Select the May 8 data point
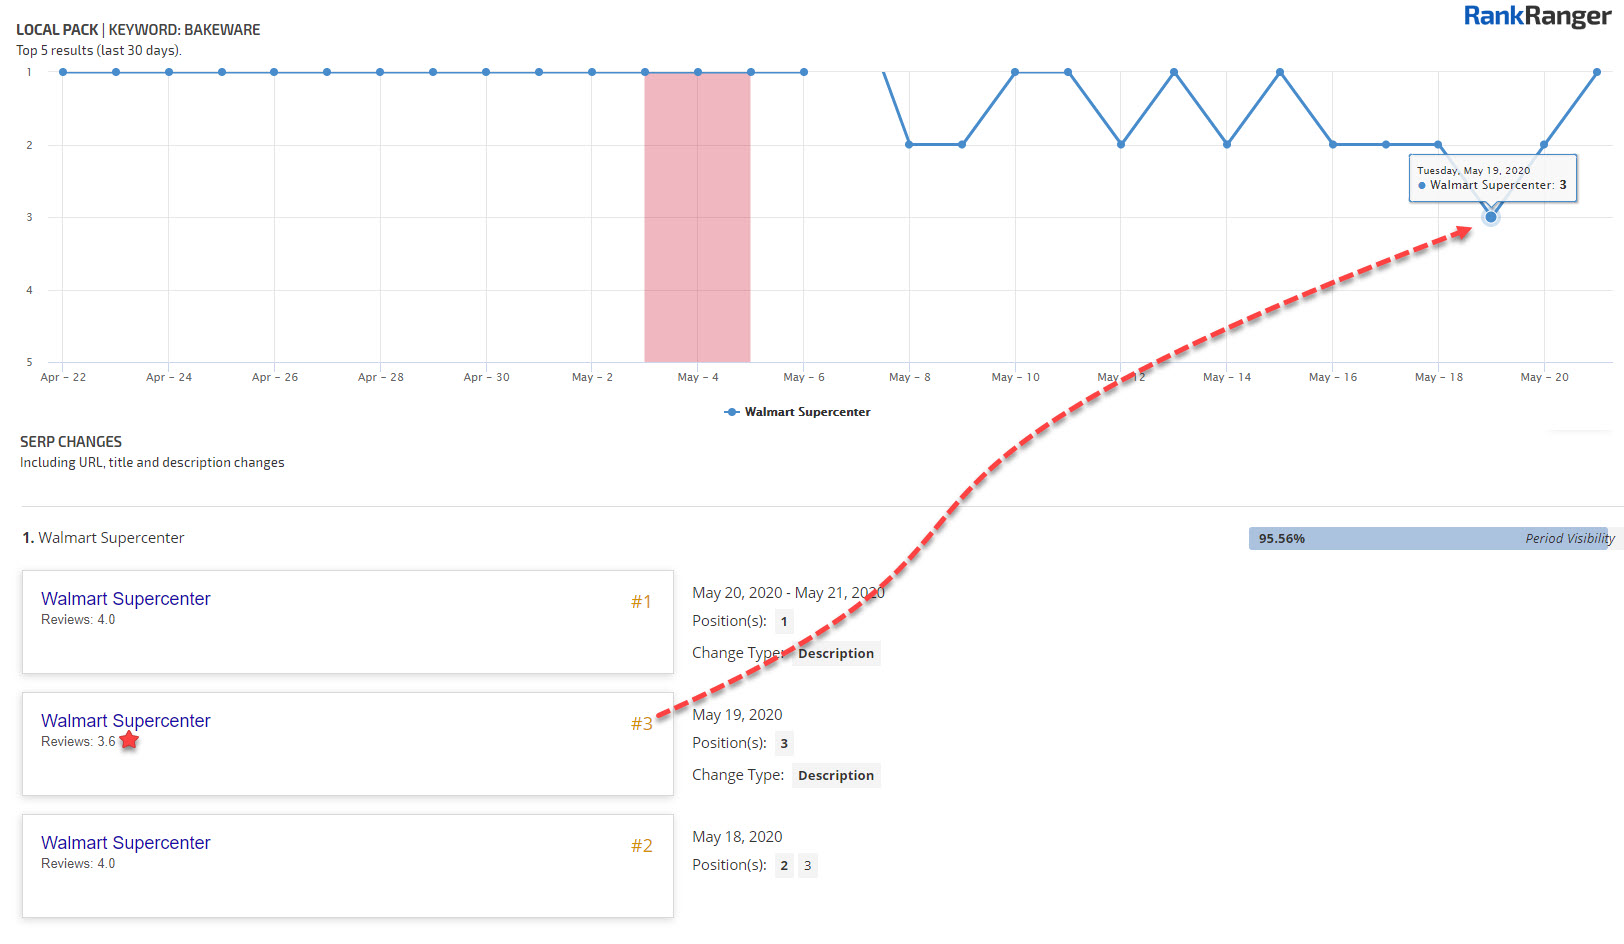This screenshot has height=944, width=1624. pyautogui.click(x=909, y=144)
